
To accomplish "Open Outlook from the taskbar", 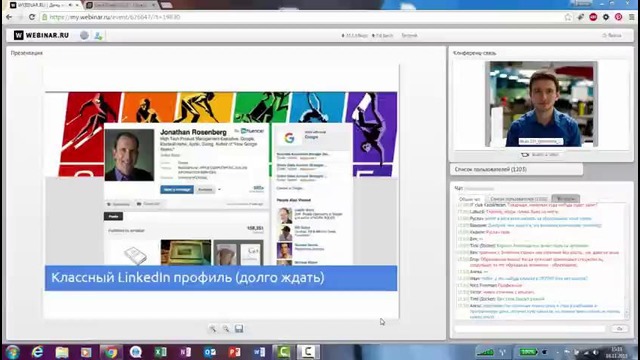I will coord(209,352).
